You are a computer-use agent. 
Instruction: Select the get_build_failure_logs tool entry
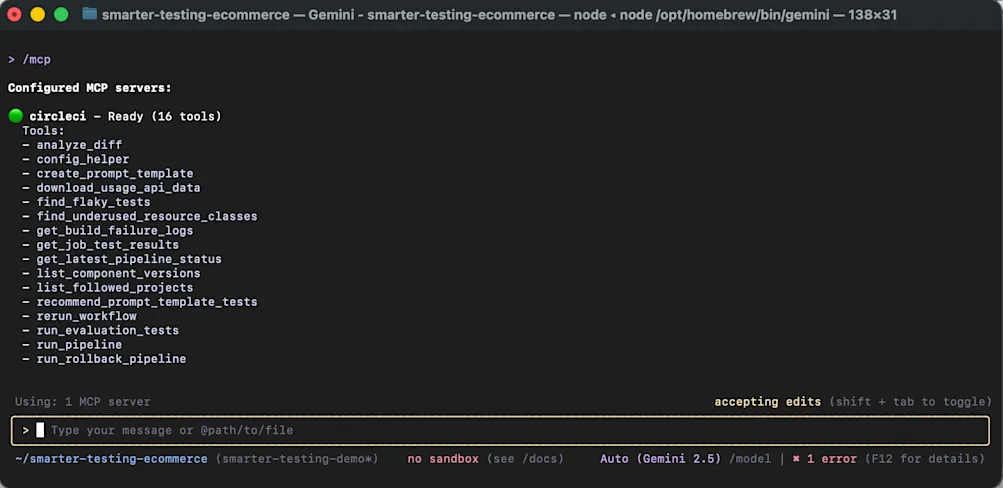click(115, 230)
